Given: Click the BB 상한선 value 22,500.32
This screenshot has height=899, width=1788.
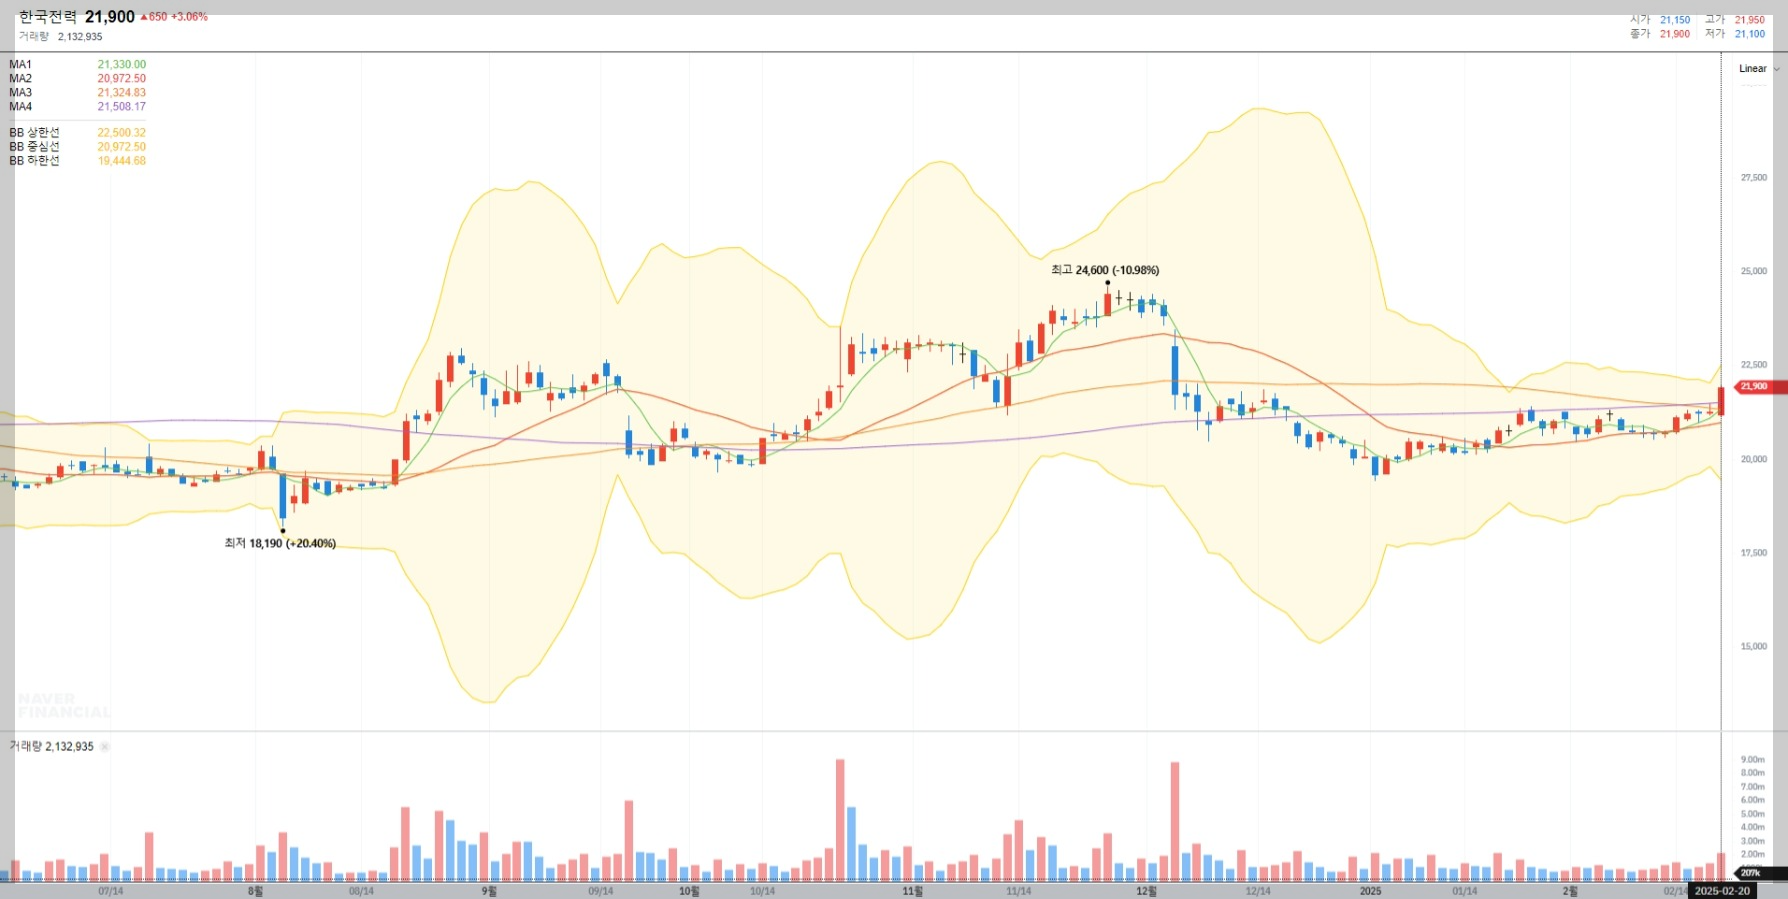Looking at the screenshot, I should pos(121,133).
